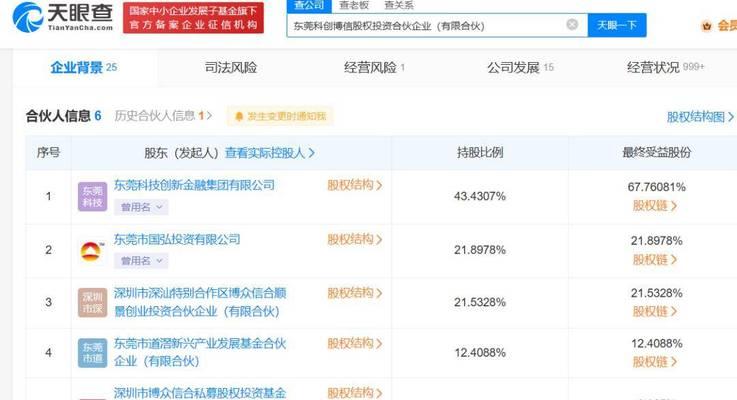Open 东莞市国弘投资有限公司 company link
Image resolution: width=737 pixels, height=400 pixels.
tap(177, 240)
